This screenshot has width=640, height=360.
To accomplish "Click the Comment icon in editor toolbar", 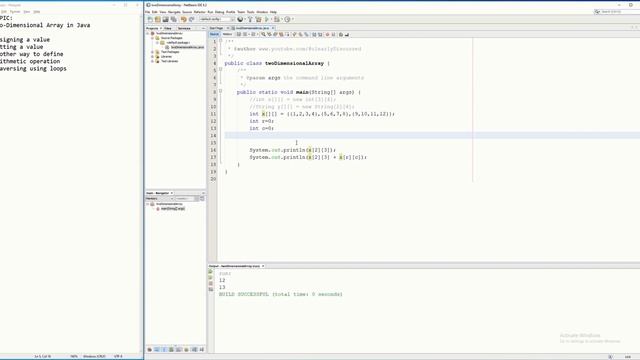I will click(x=341, y=34).
